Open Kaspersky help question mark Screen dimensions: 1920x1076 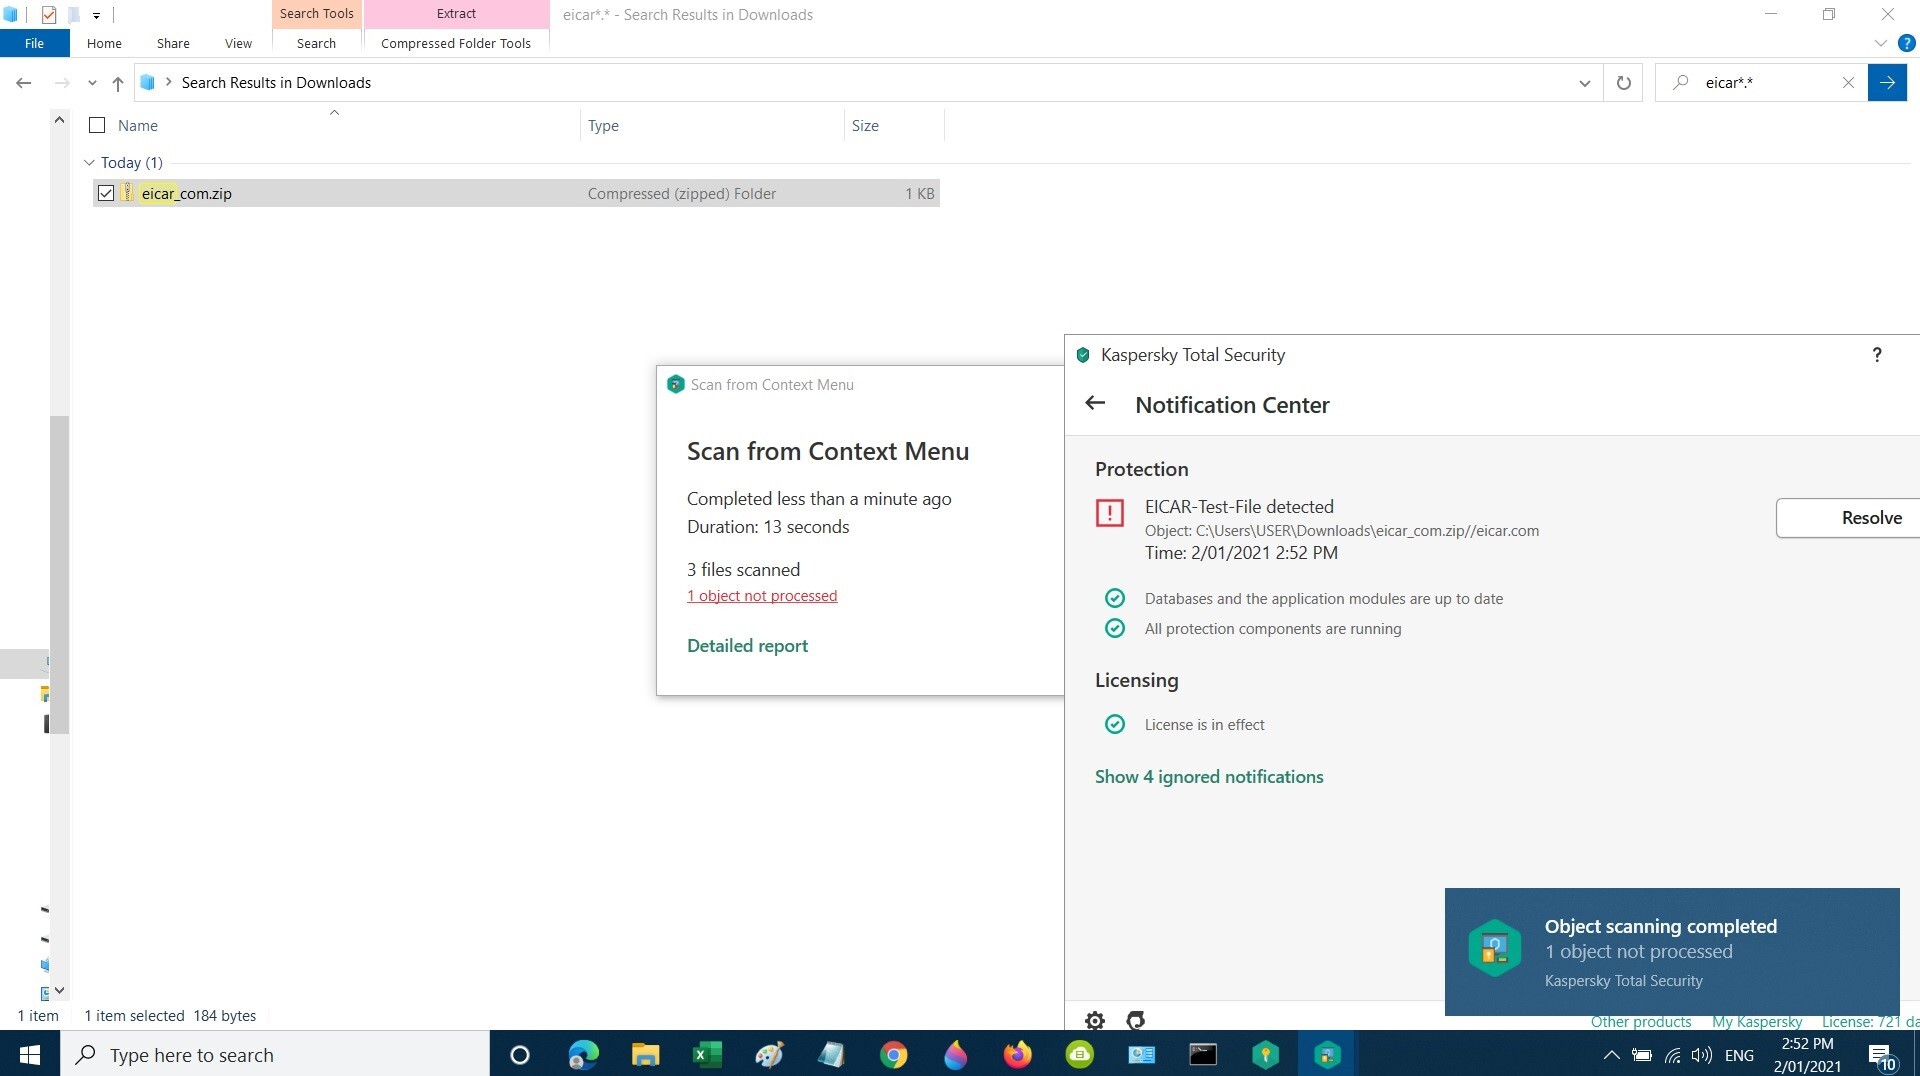pyautogui.click(x=1877, y=355)
